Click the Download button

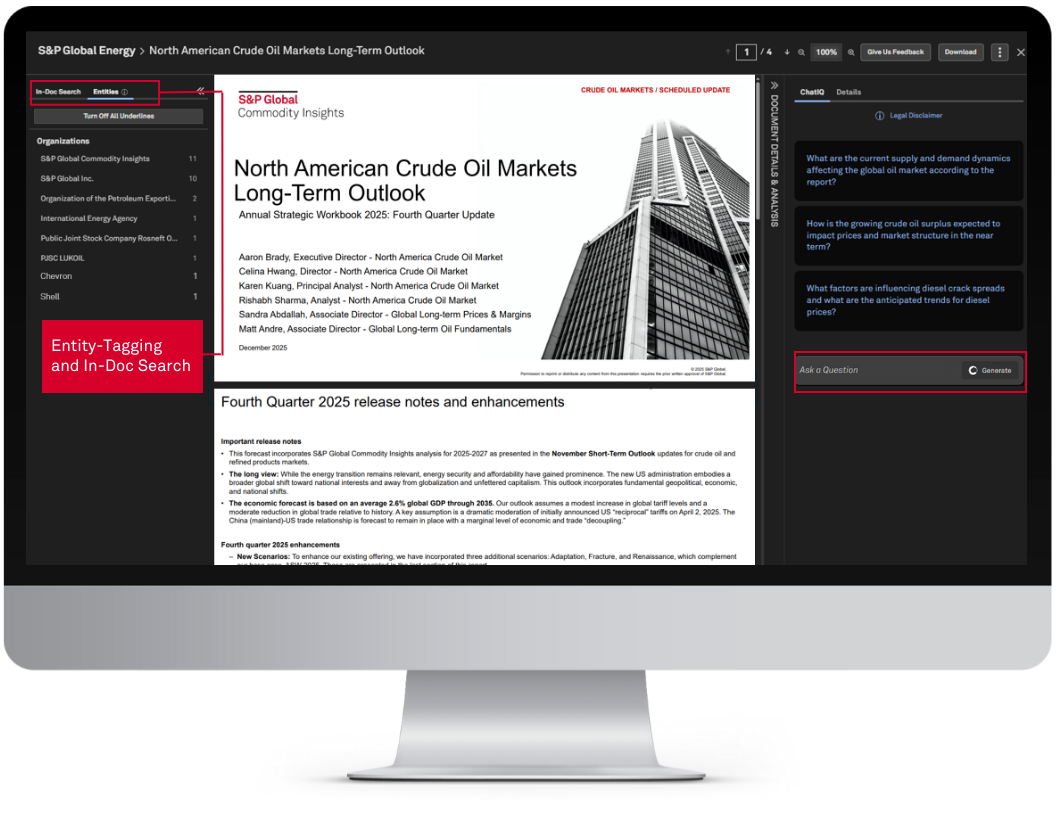(960, 52)
